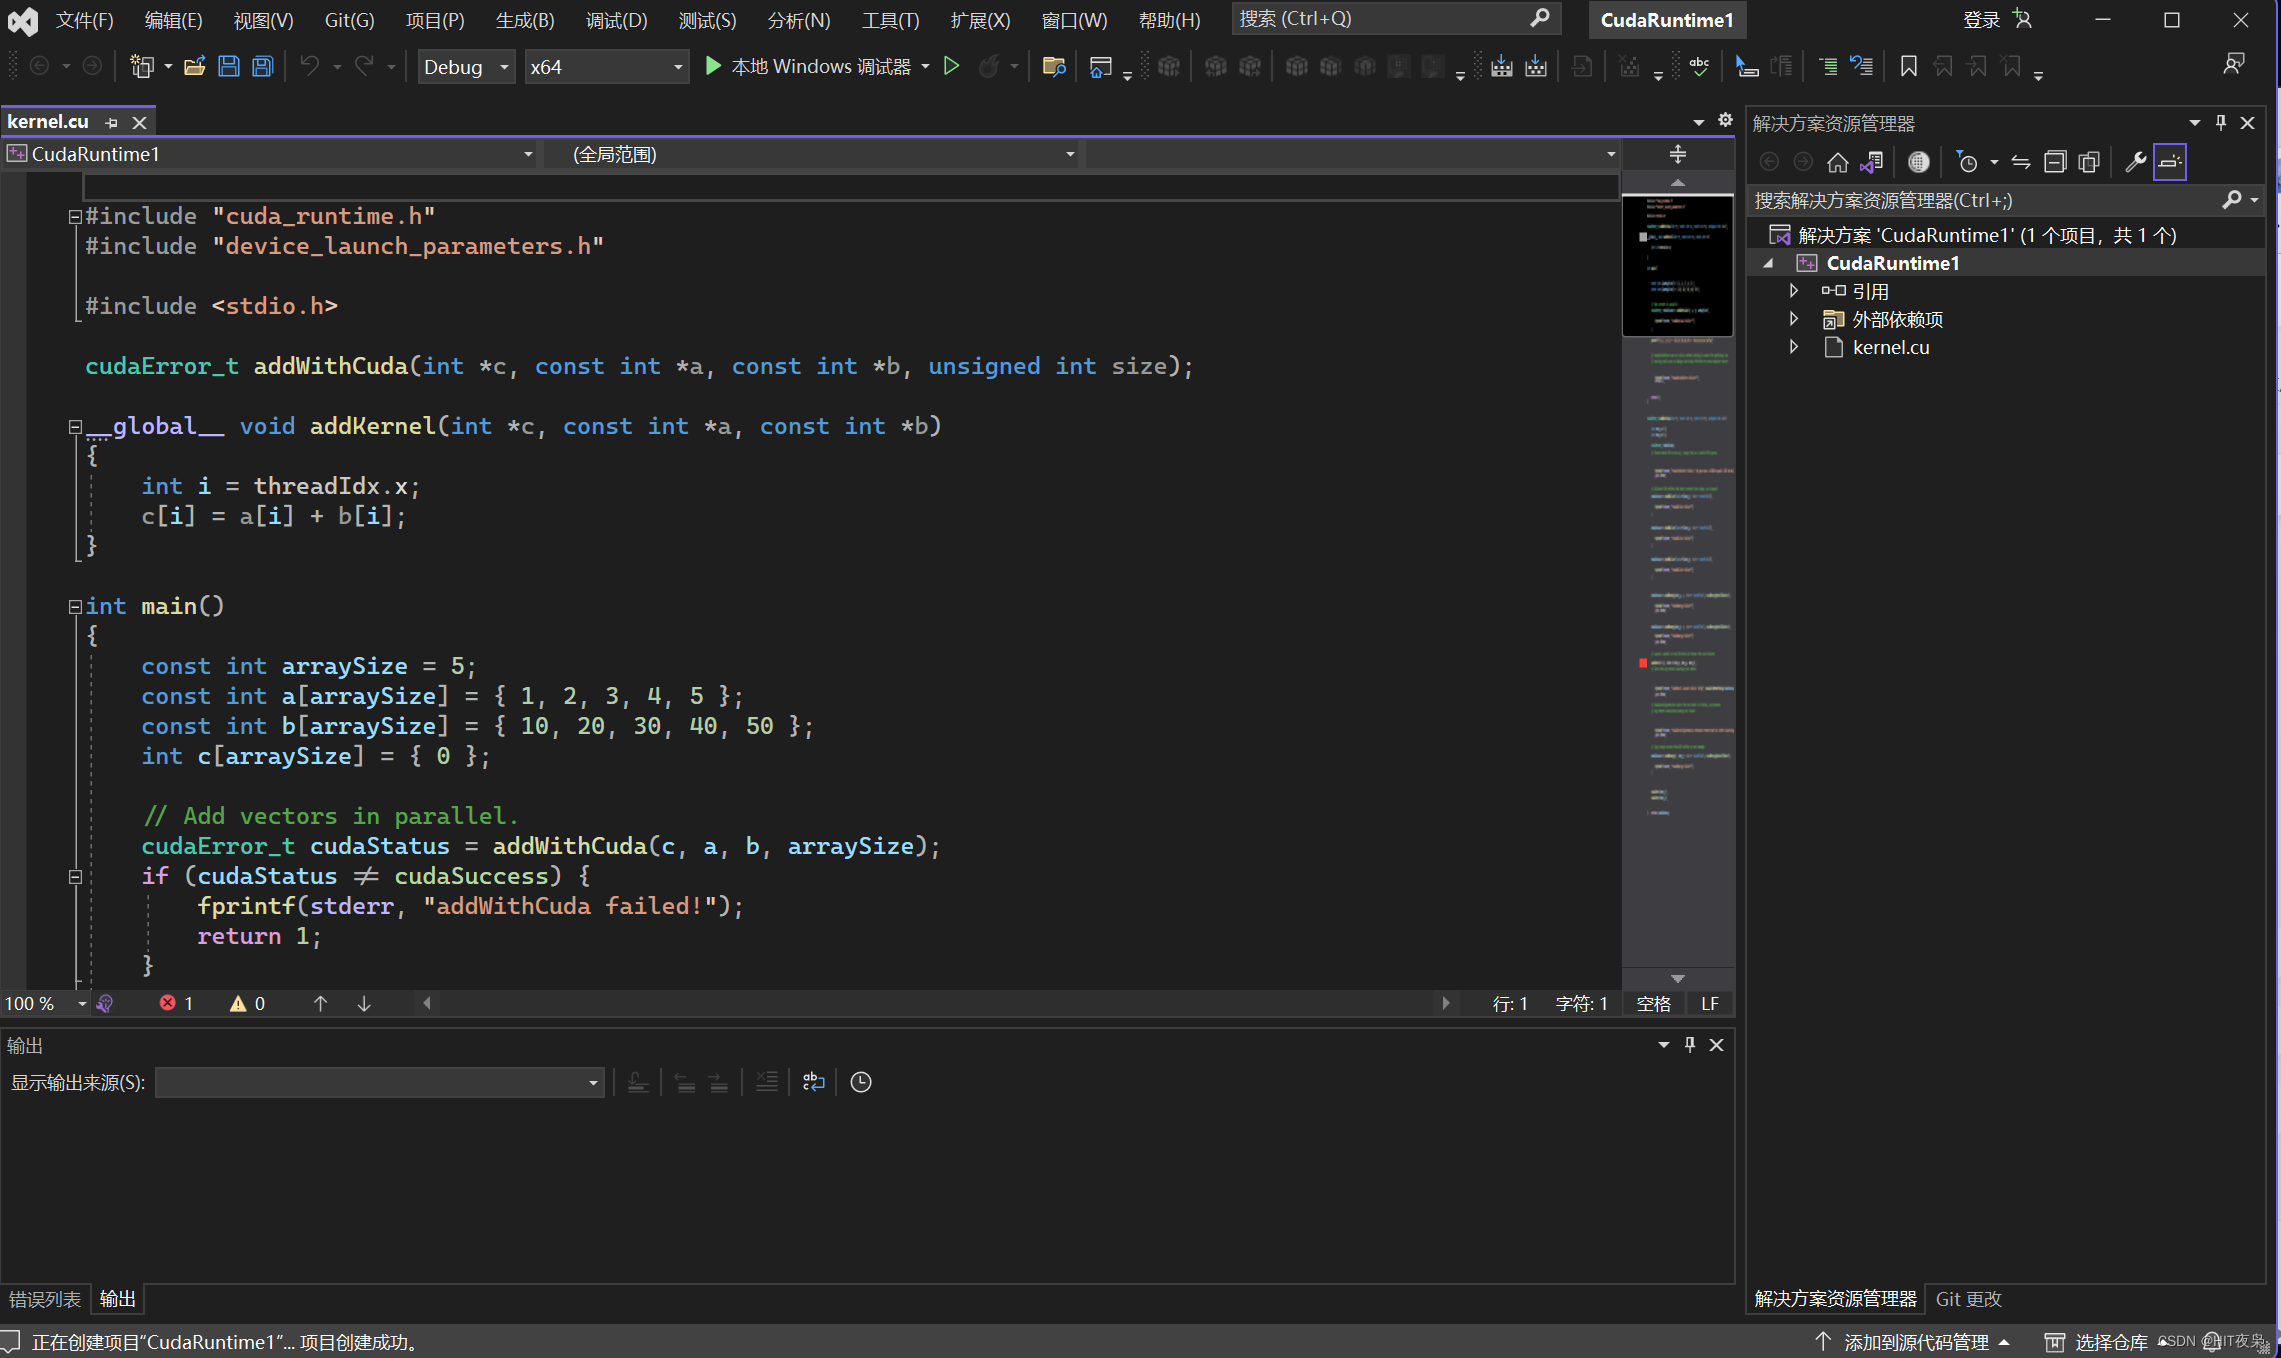Screen dimensions: 2281x1358
Task: Expand the kernel.cu tree node
Action: click(x=1794, y=347)
